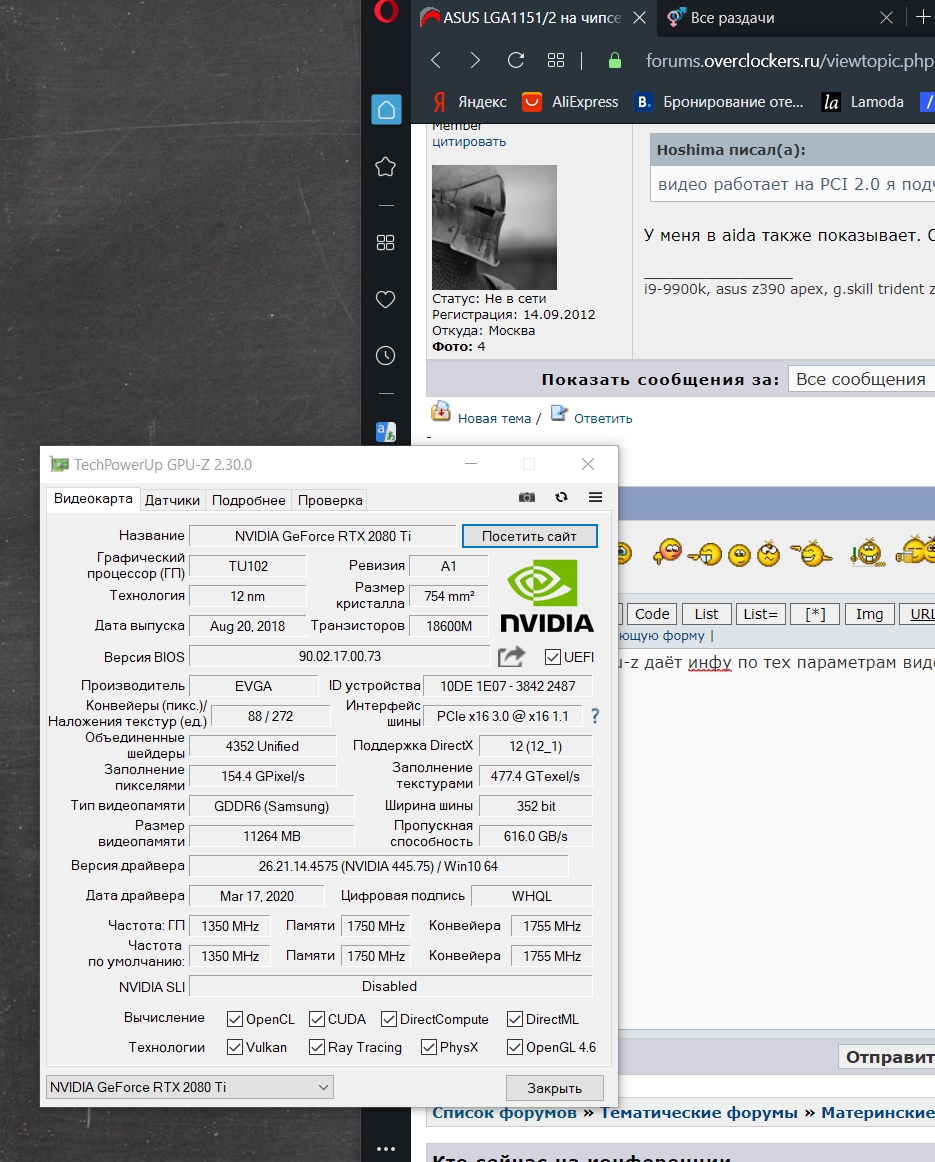Select the 'Все раздачи' browser tab
Image resolution: width=935 pixels, height=1162 pixels.
780,17
